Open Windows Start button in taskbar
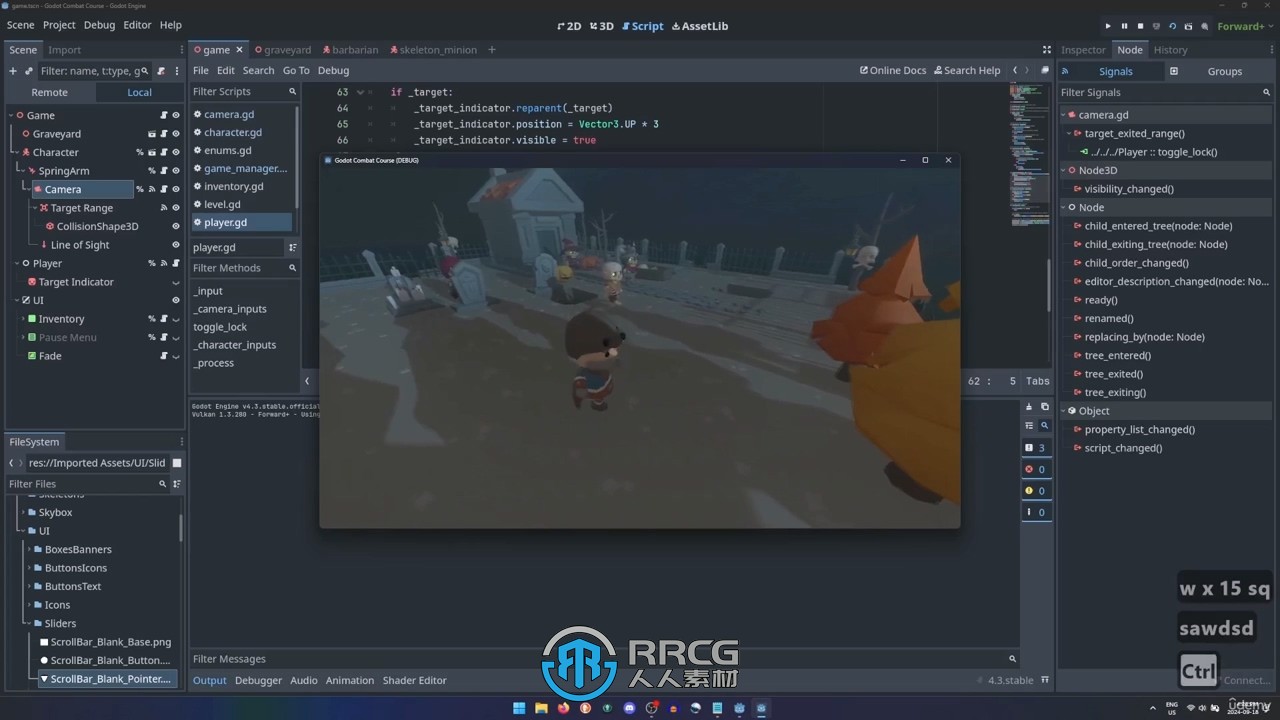 [x=519, y=708]
